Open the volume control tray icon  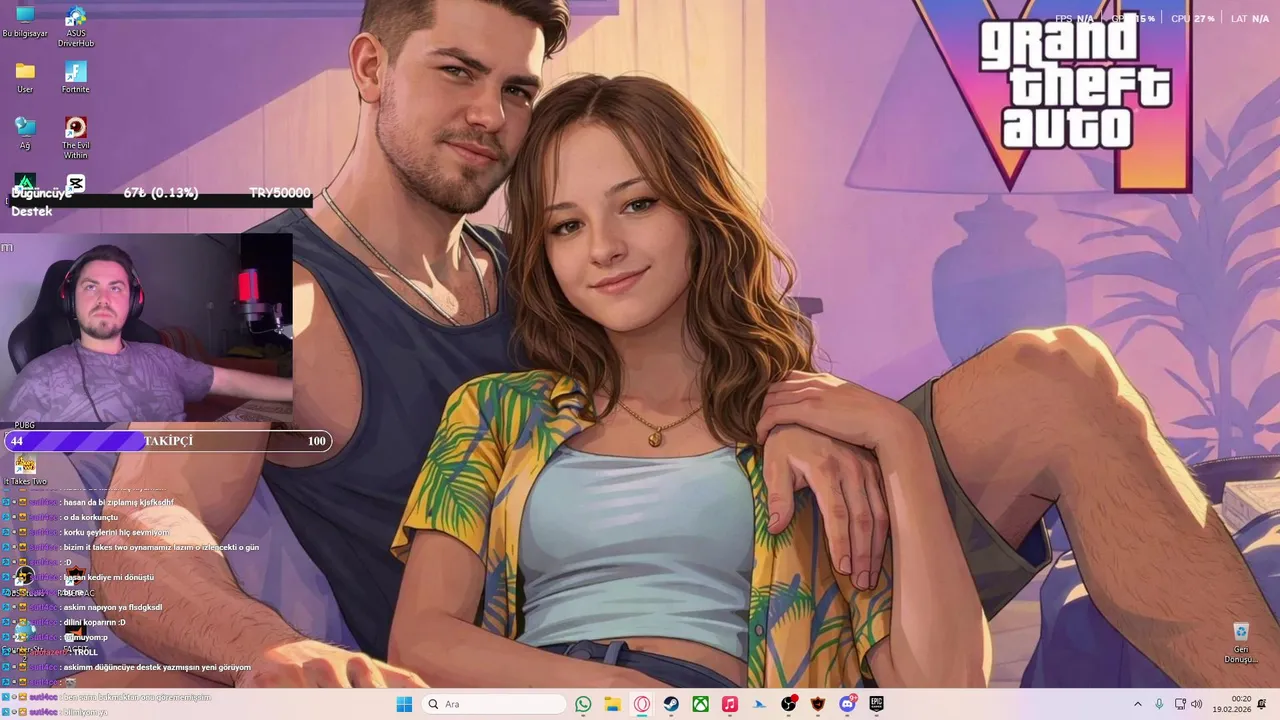pos(1197,704)
